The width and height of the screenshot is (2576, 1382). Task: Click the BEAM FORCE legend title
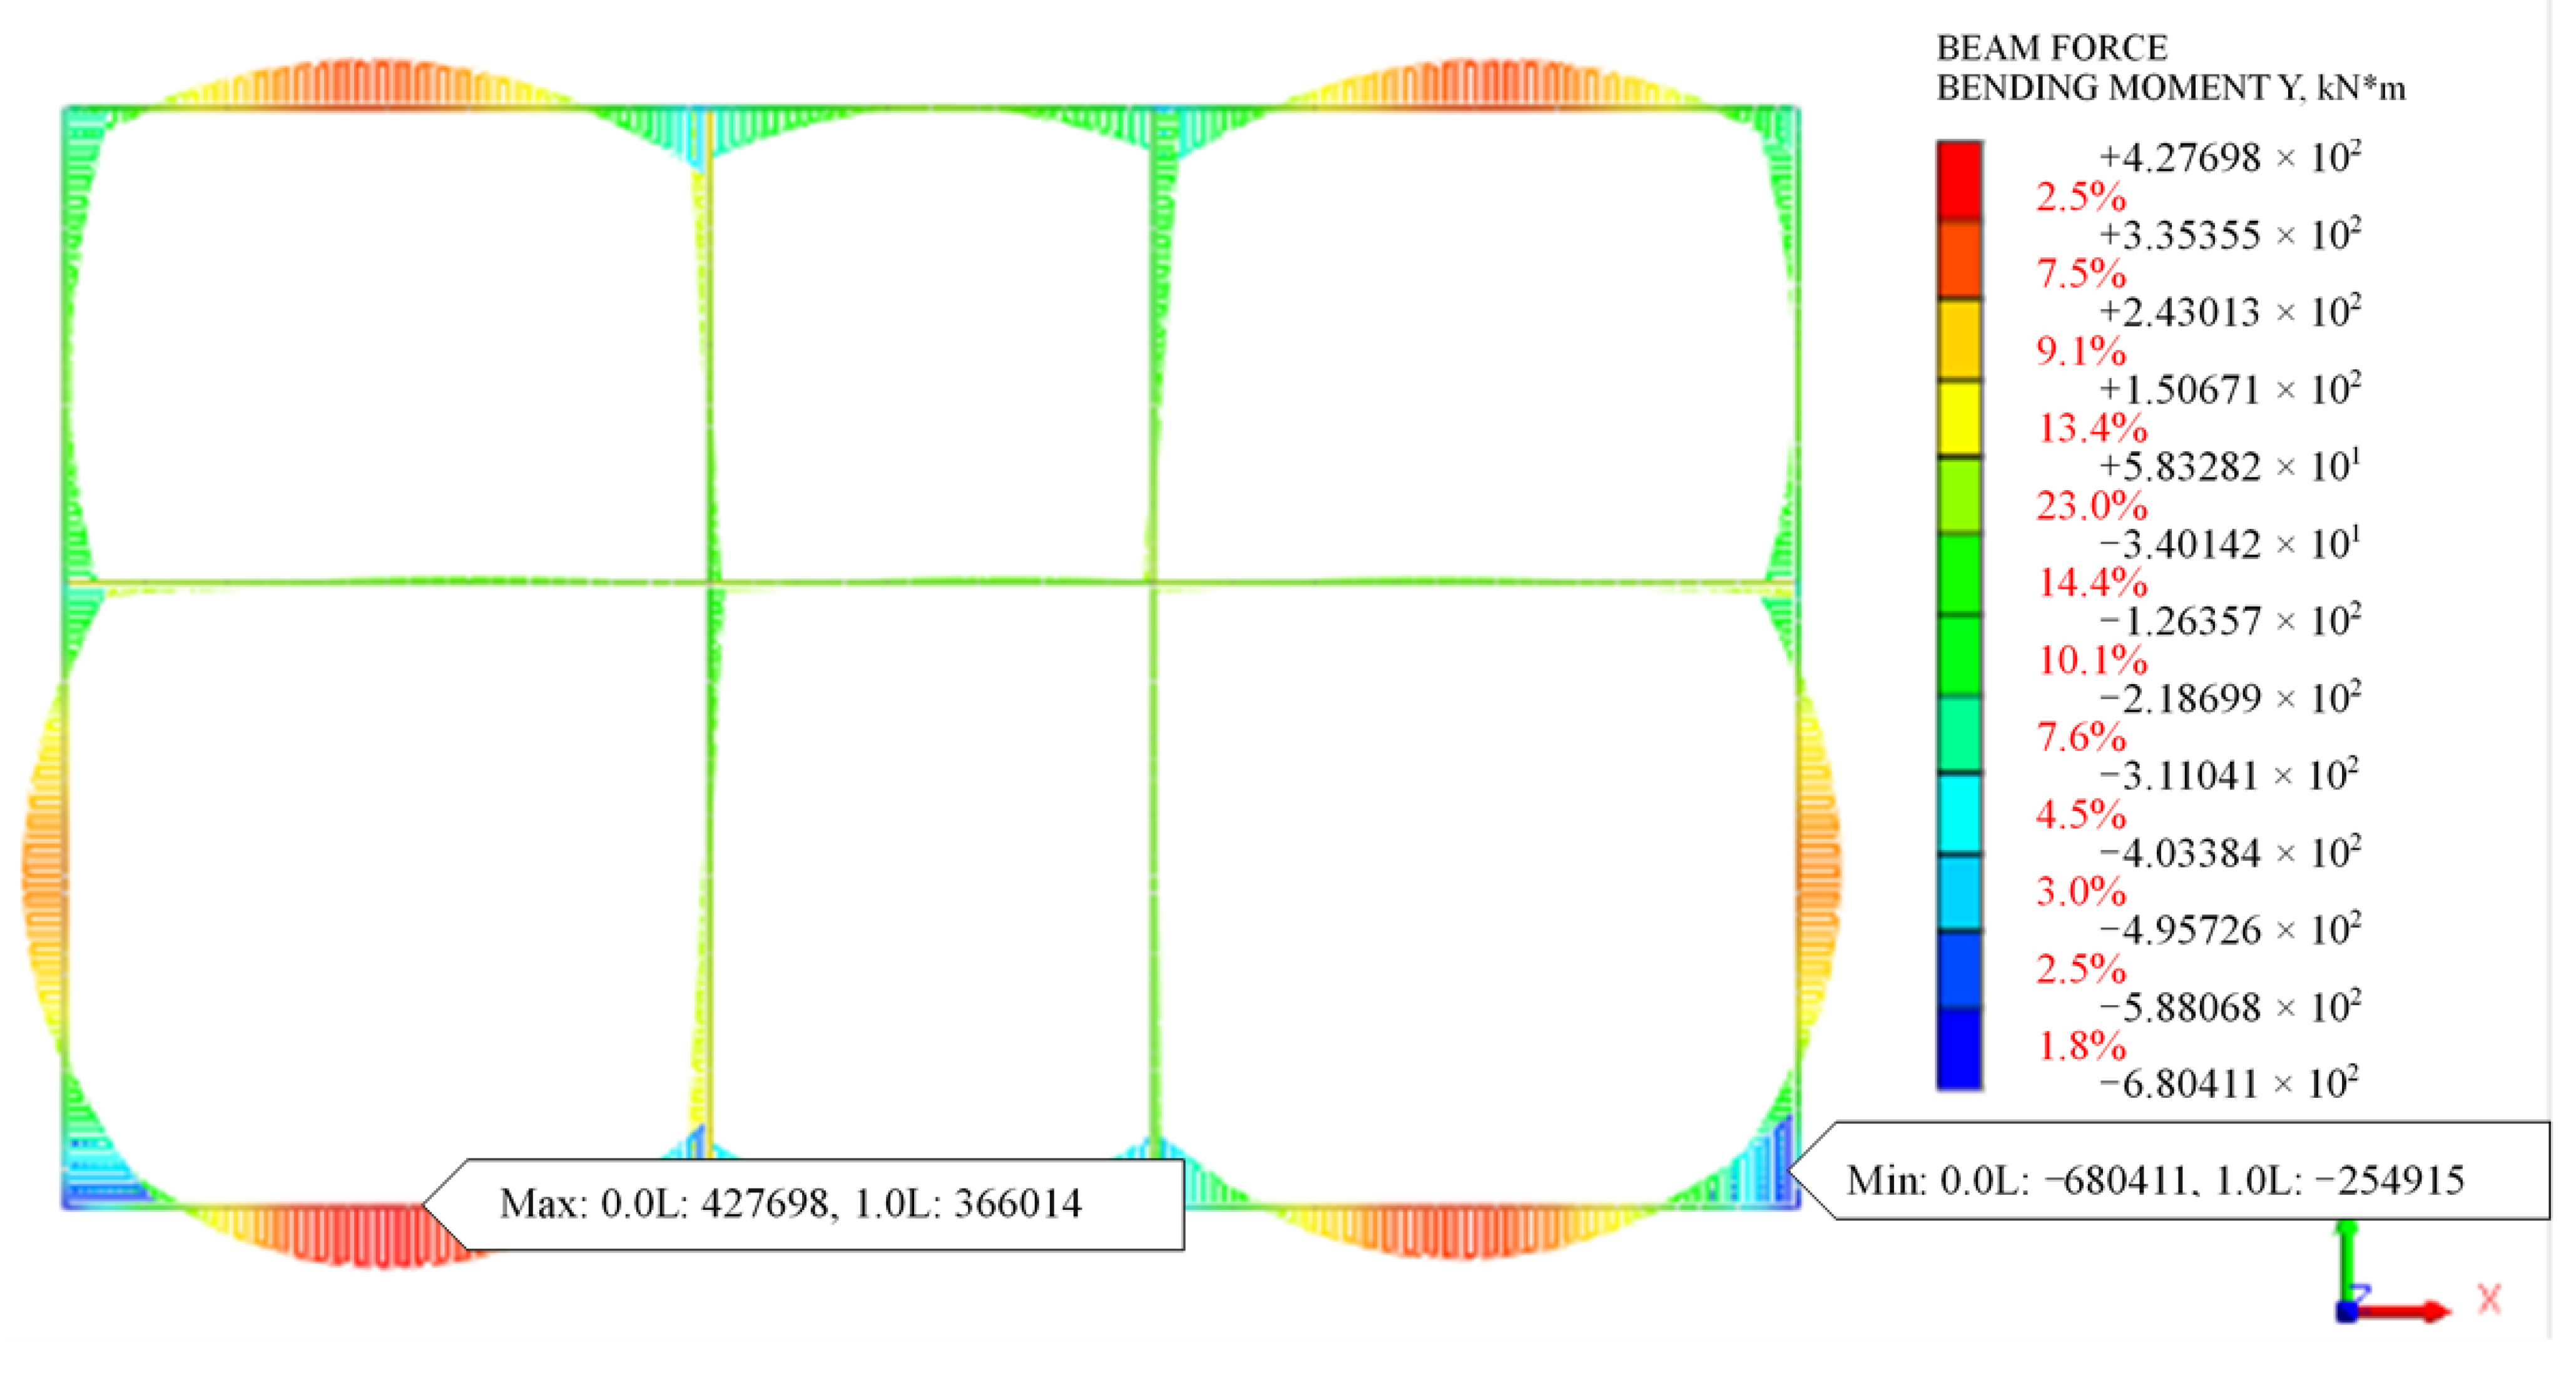(2052, 47)
